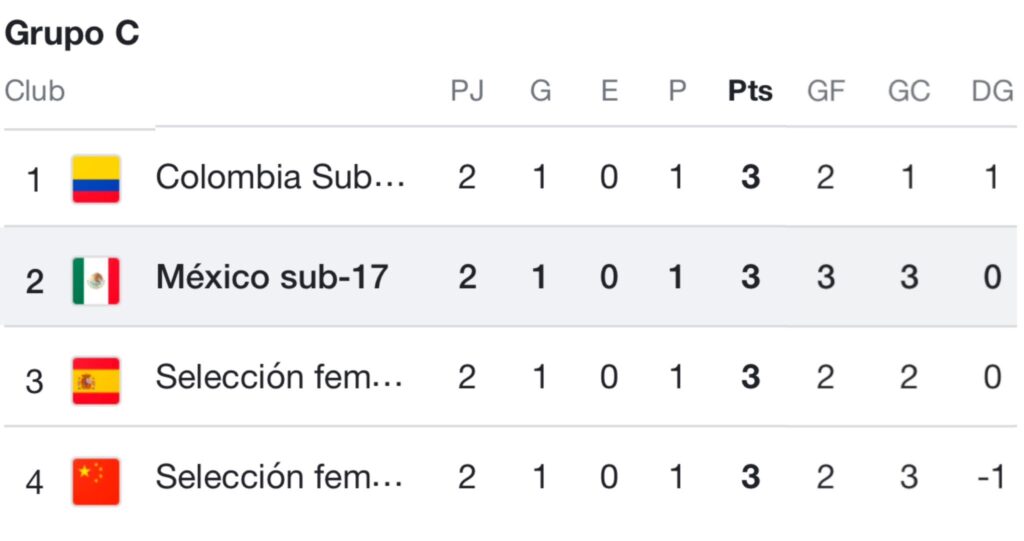The image size is (1024, 541).
Task: Click China's goal difference of -1
Action: point(991,478)
